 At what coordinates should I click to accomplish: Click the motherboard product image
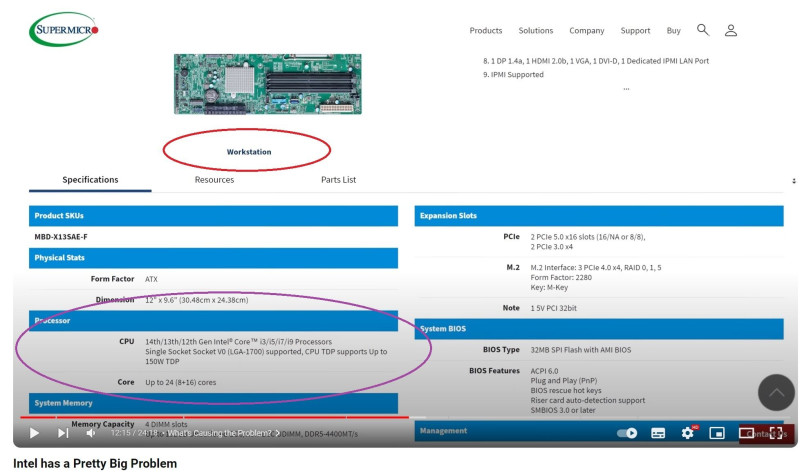pos(267,84)
